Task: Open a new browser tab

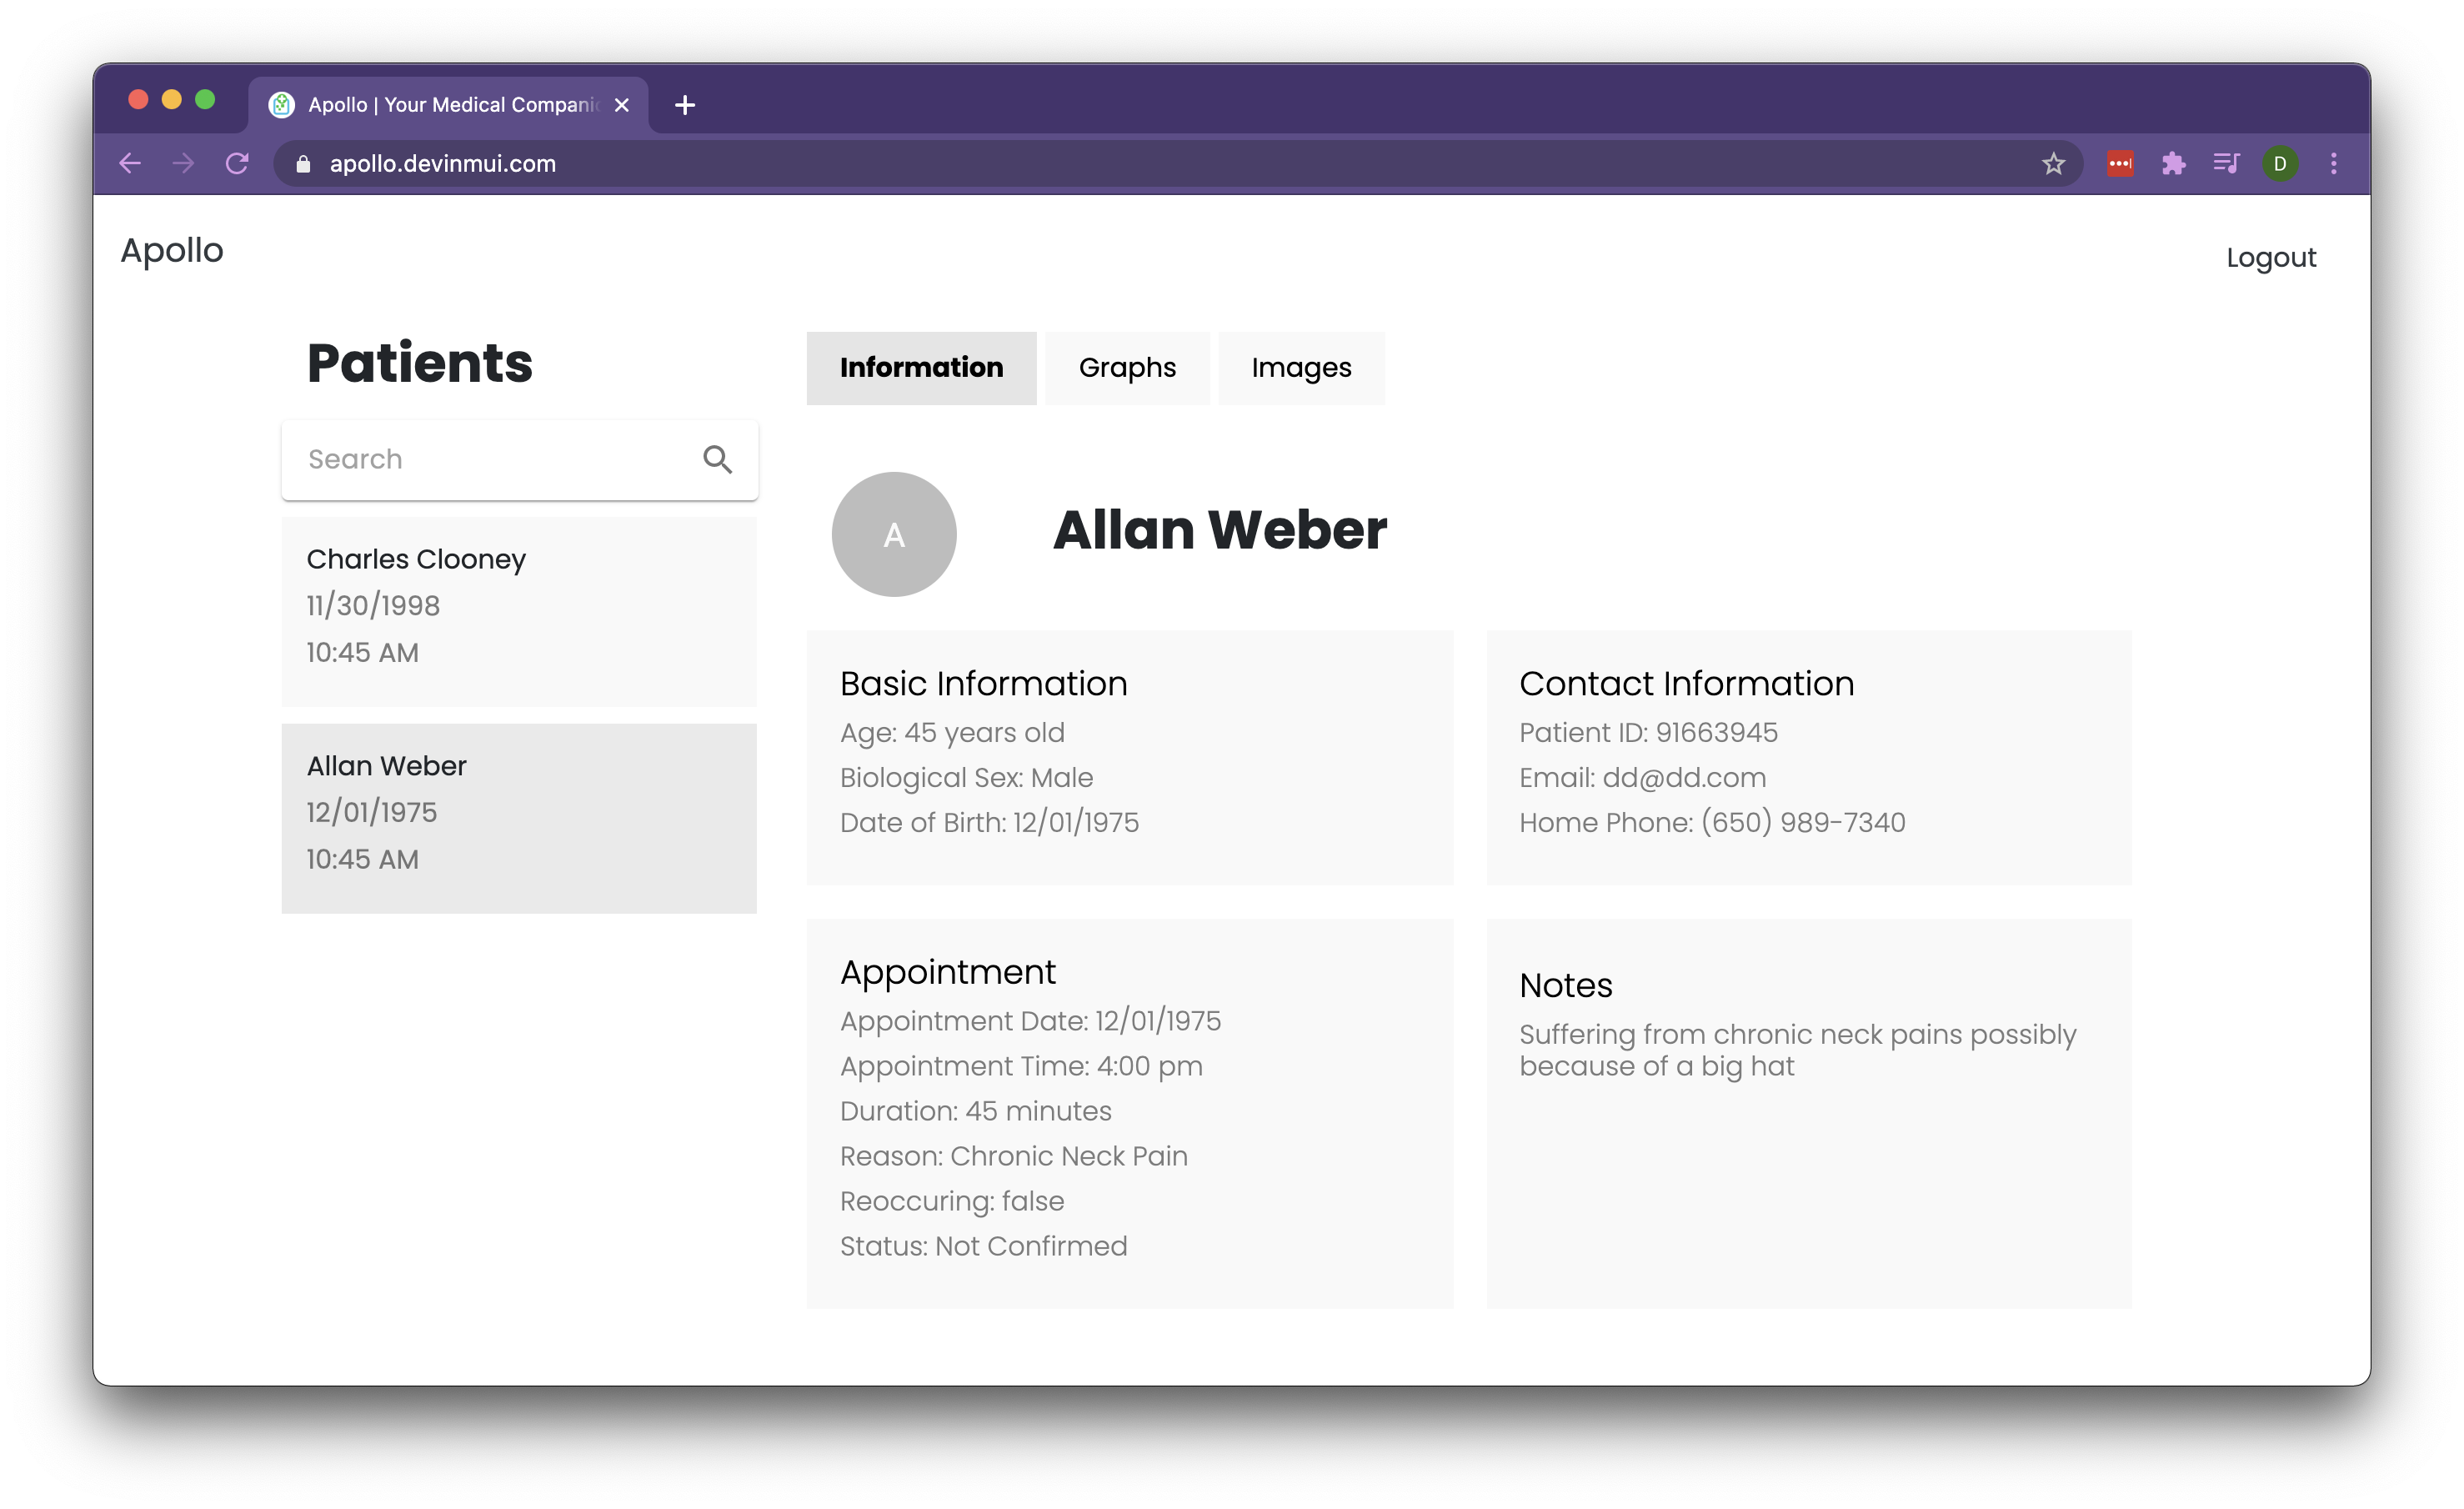Action: coord(685,105)
